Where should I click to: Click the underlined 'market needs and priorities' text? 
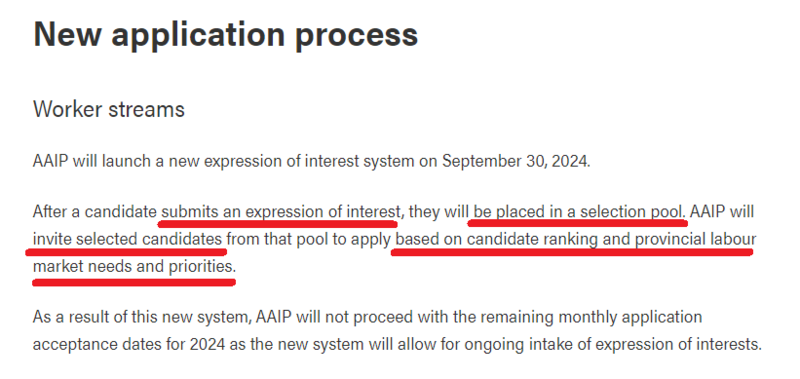tap(134, 266)
